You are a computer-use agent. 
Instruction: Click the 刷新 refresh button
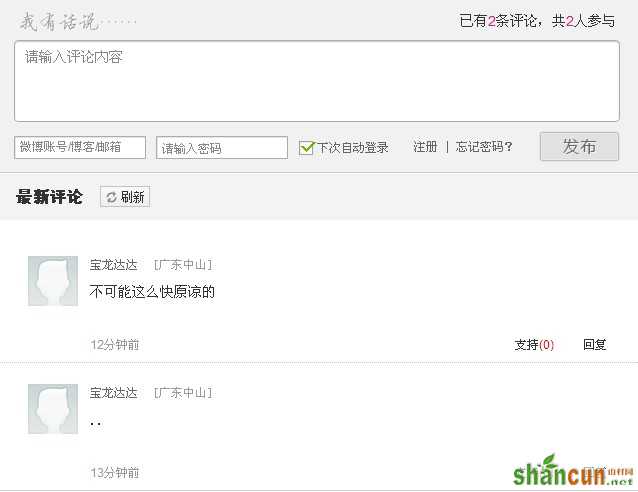click(x=125, y=197)
